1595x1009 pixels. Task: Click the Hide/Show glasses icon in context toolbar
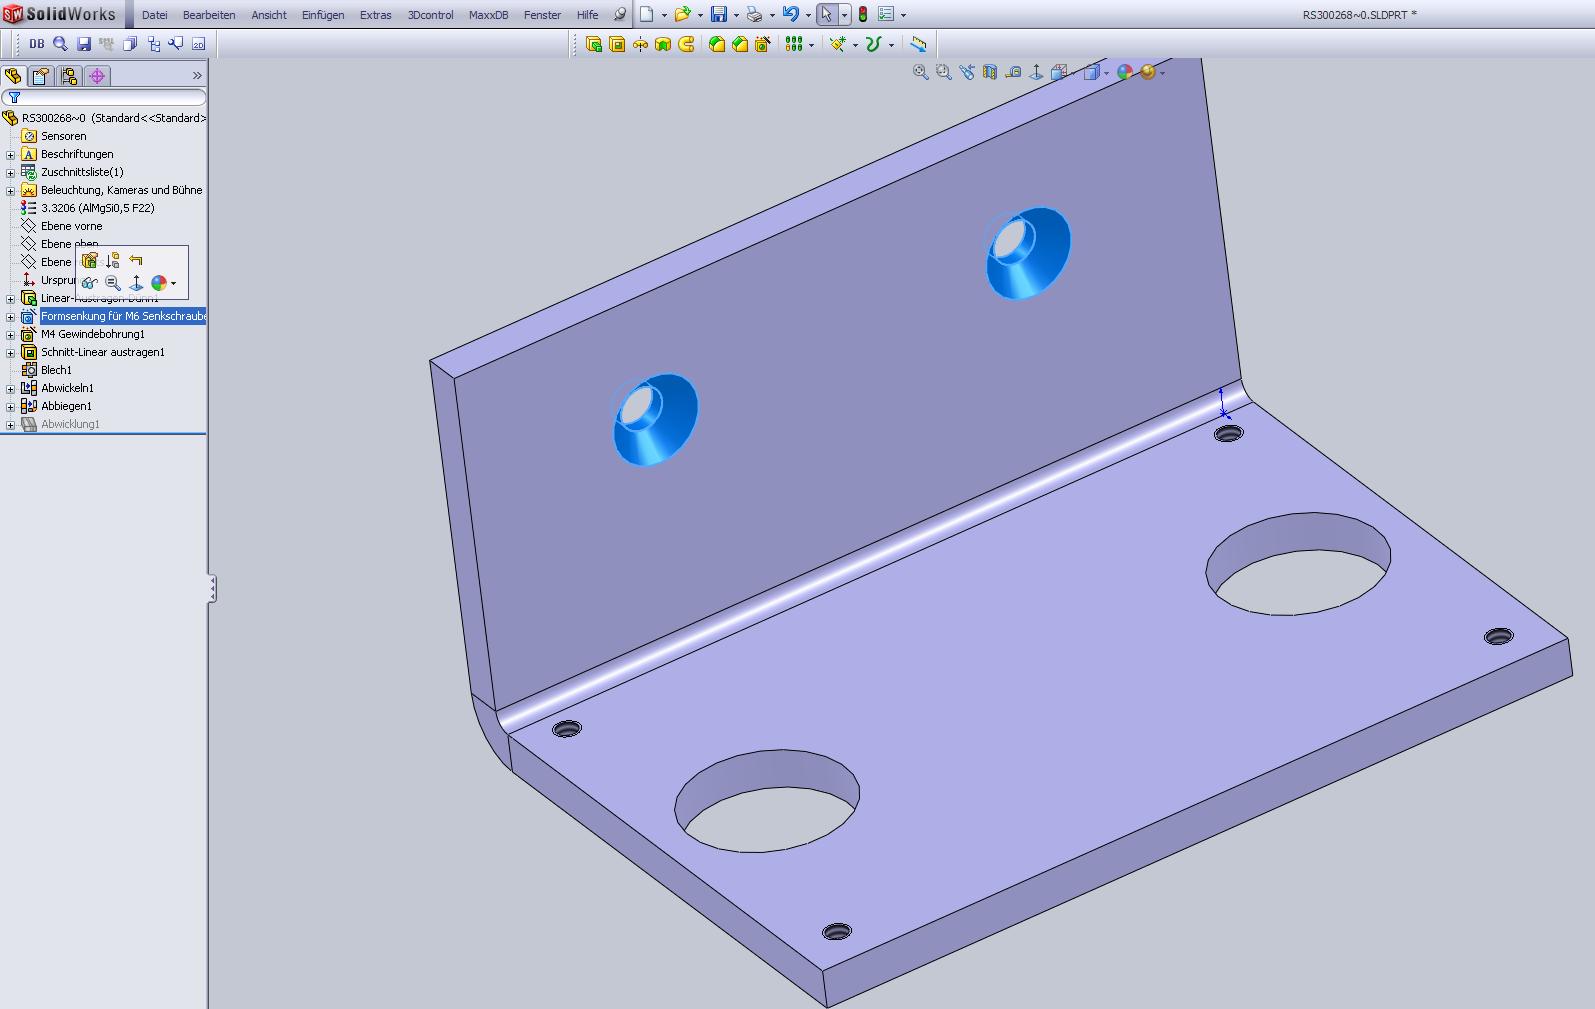pos(89,283)
